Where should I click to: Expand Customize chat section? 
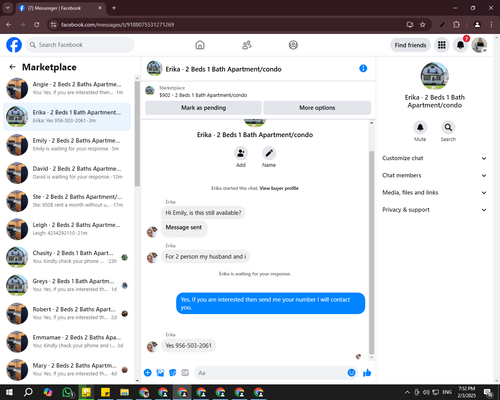pyautogui.click(x=434, y=158)
